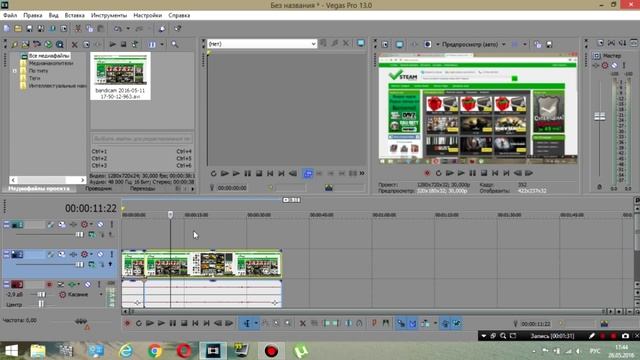Viewport: 640px width, 360px height.
Task: Pause playback in the video preview window
Action: [472, 173]
